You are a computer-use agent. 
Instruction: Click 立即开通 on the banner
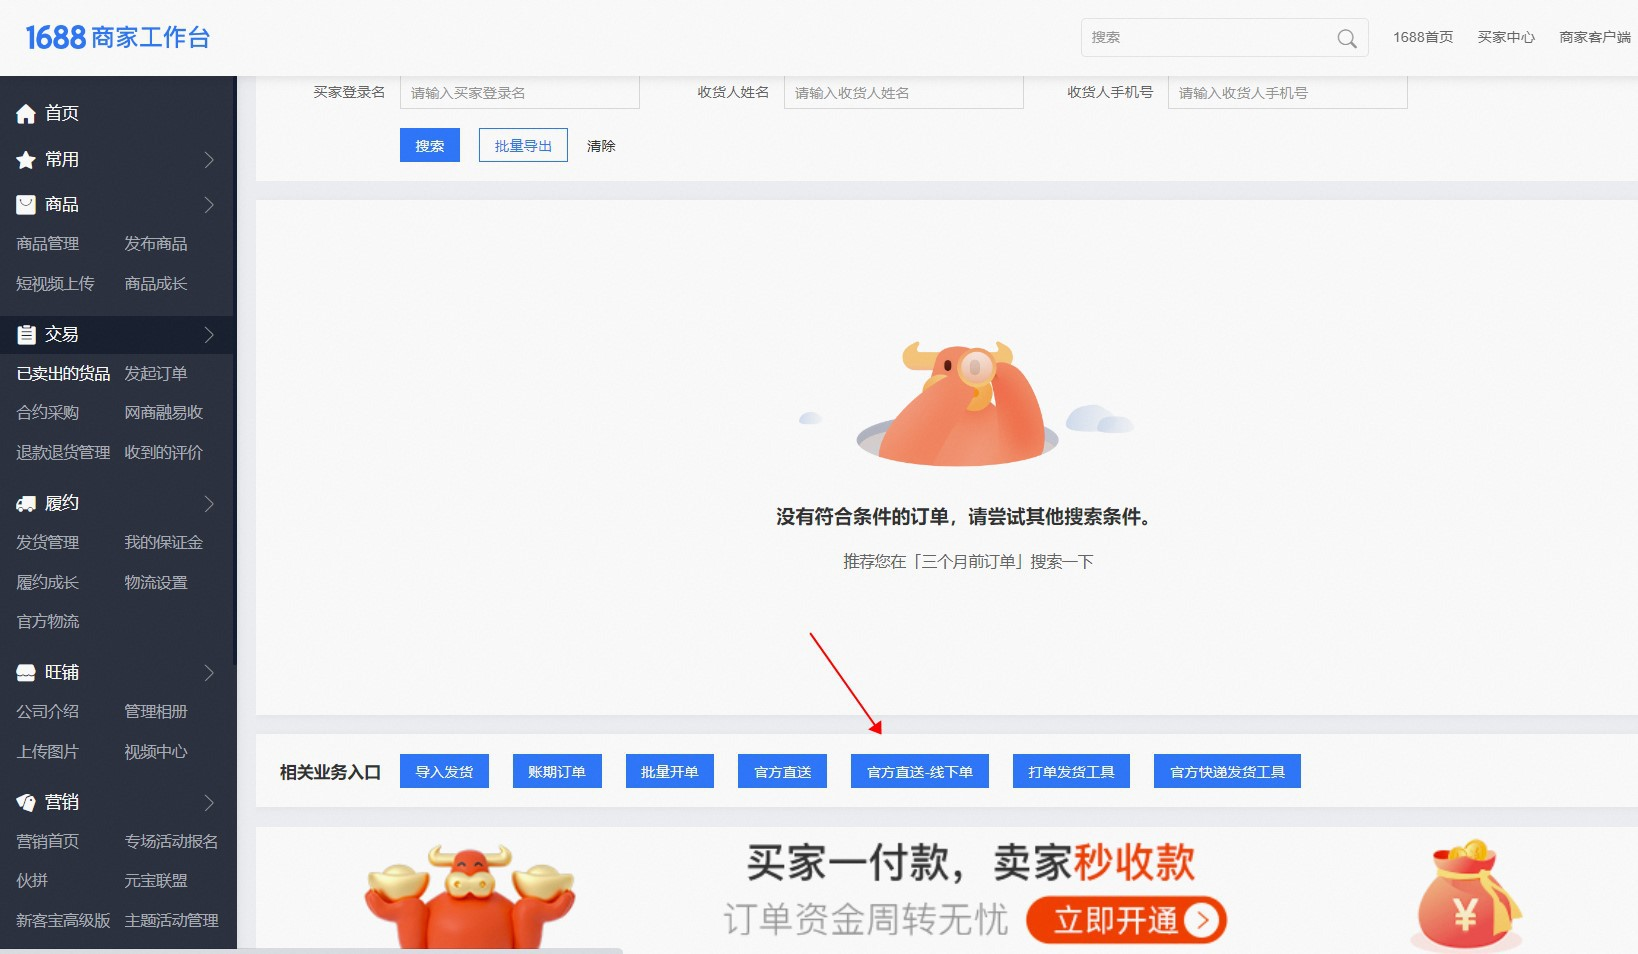tap(1126, 920)
